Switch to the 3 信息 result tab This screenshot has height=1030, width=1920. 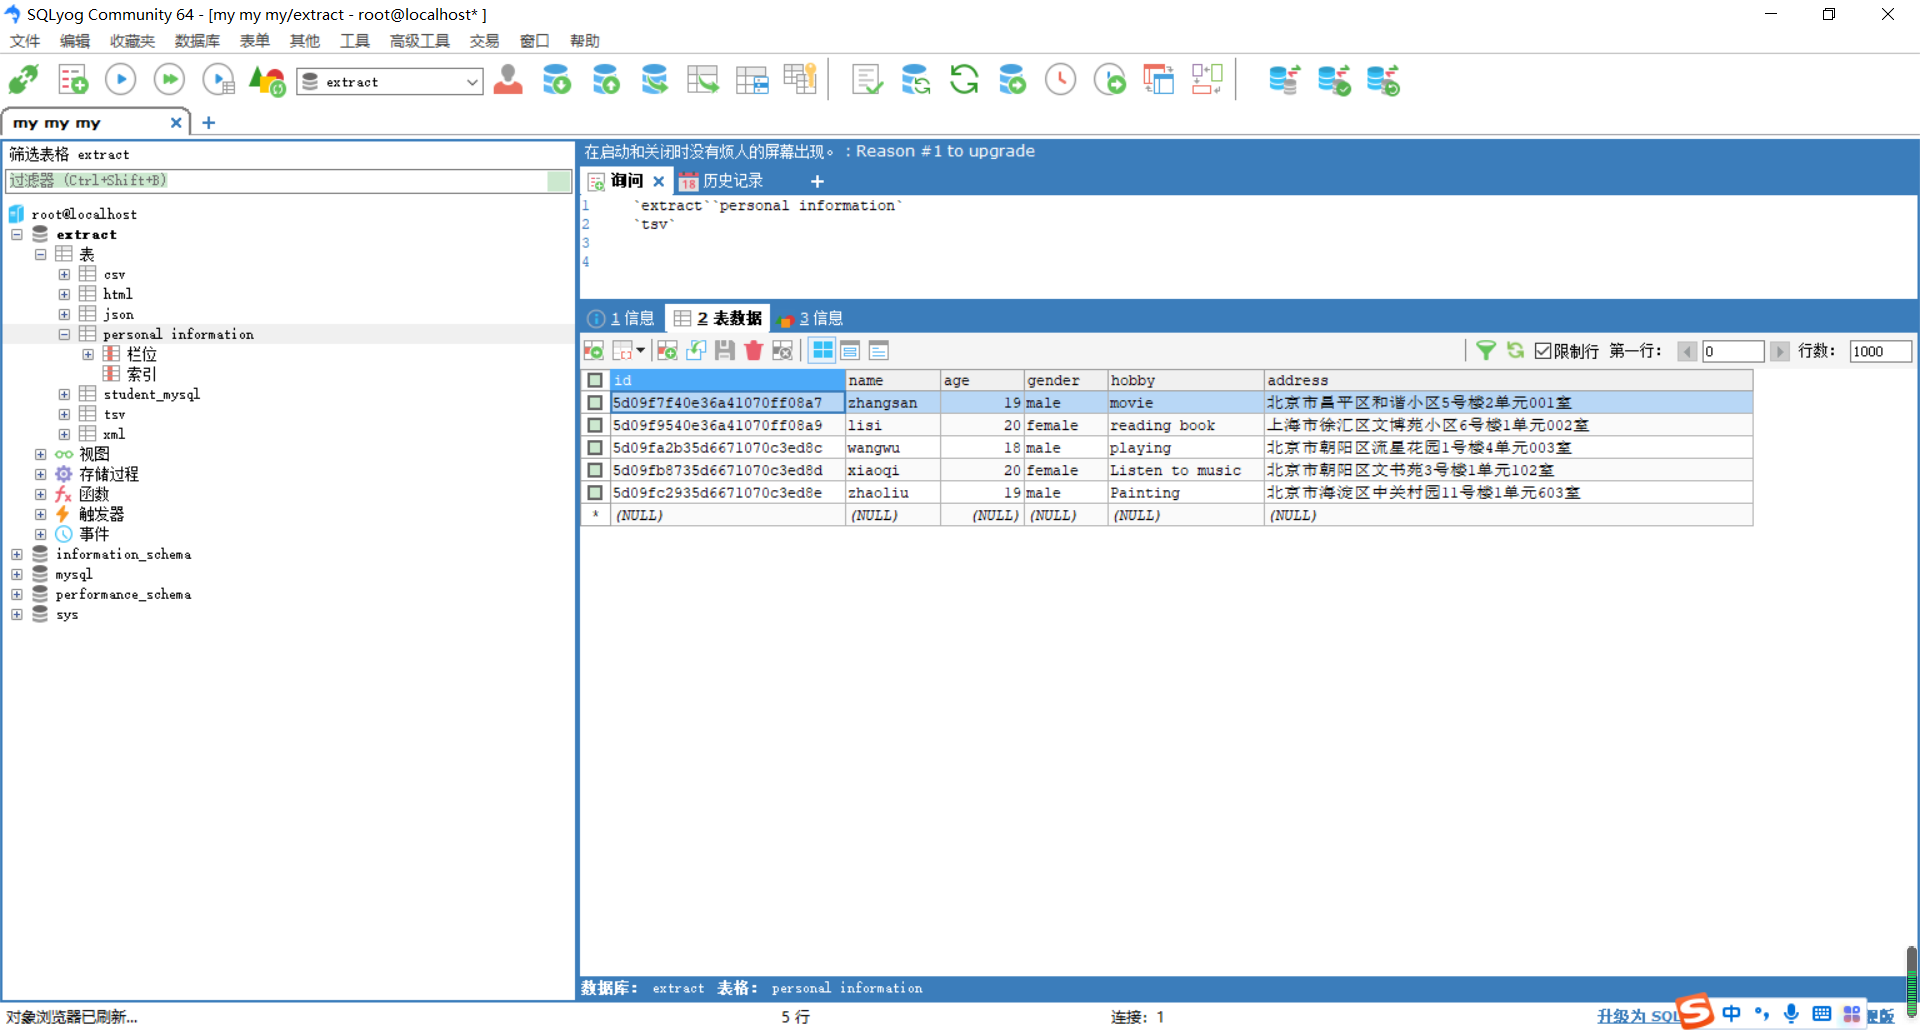(x=811, y=318)
